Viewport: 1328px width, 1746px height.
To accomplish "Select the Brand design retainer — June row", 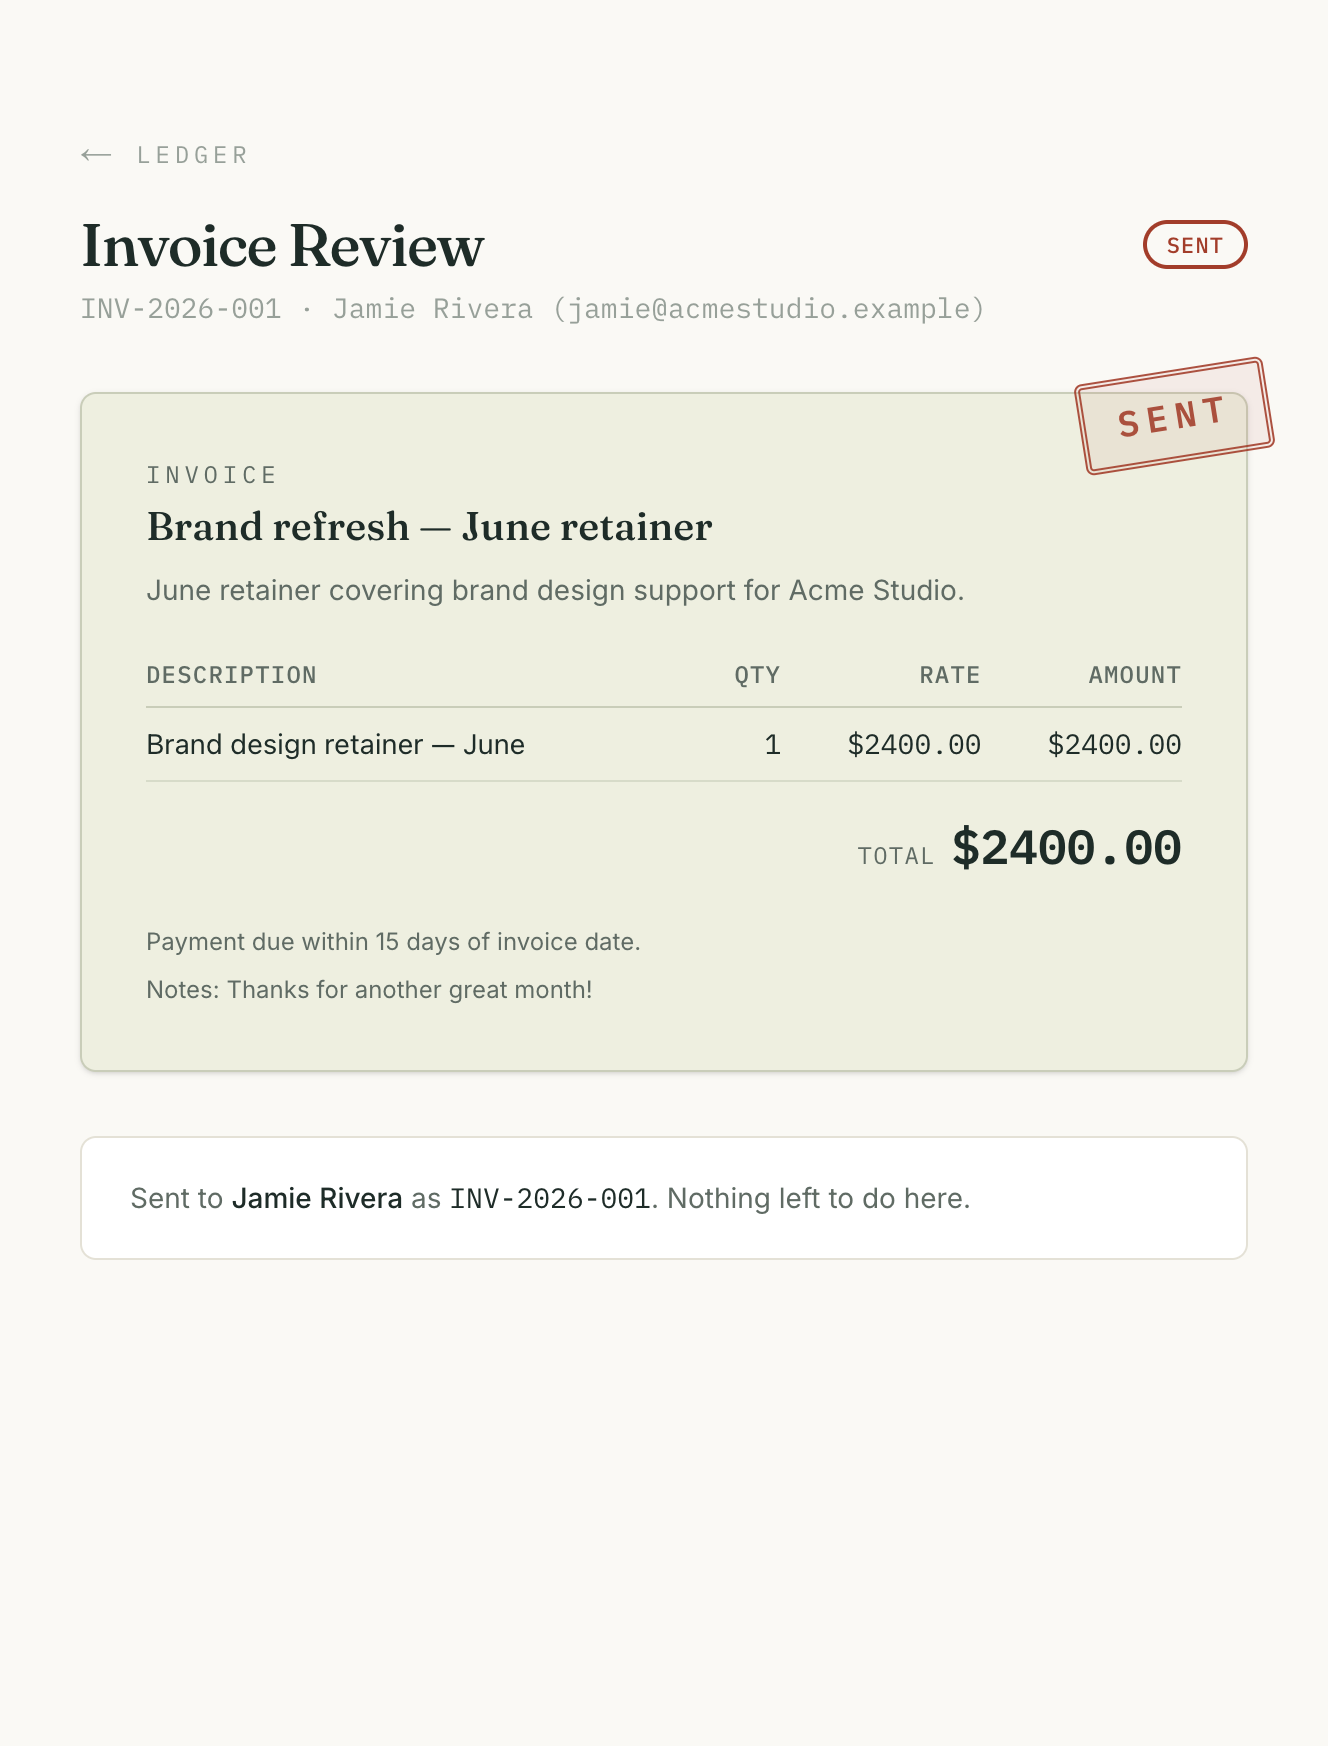I will 664,745.
